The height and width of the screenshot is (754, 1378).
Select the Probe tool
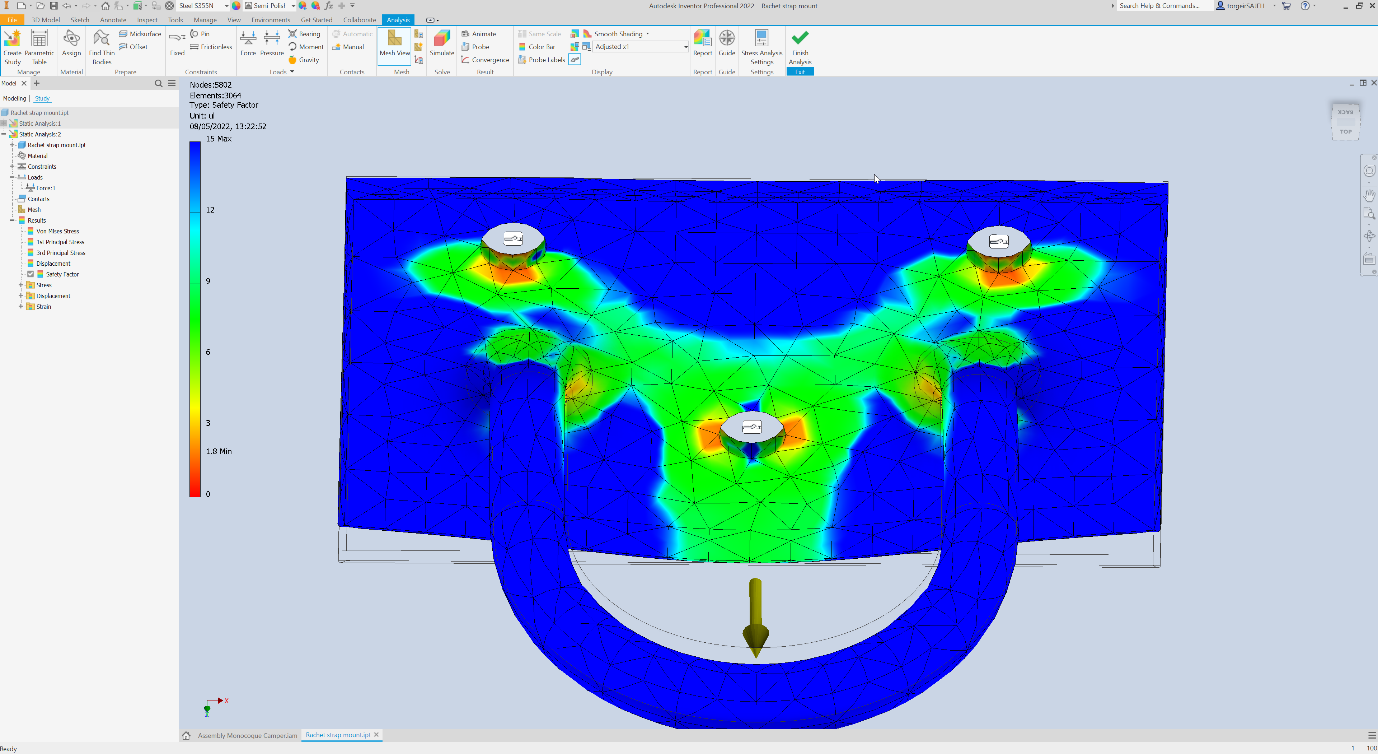coord(476,47)
